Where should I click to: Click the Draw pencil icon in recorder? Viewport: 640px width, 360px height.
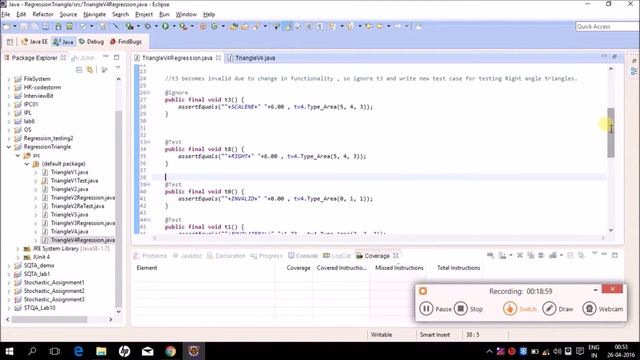pos(549,309)
